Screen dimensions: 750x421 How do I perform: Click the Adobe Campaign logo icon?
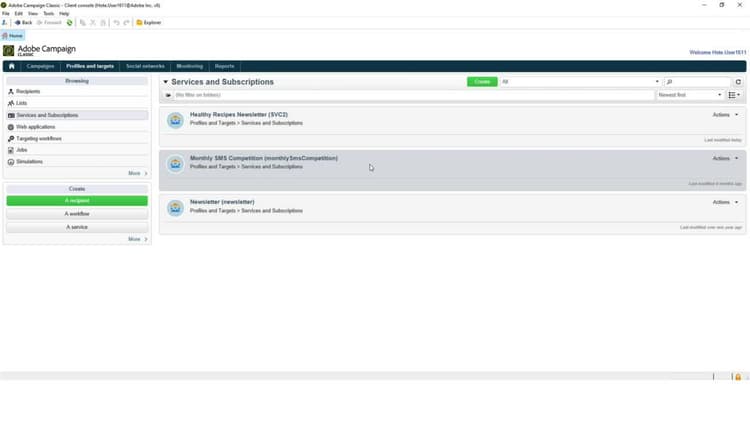click(x=9, y=51)
